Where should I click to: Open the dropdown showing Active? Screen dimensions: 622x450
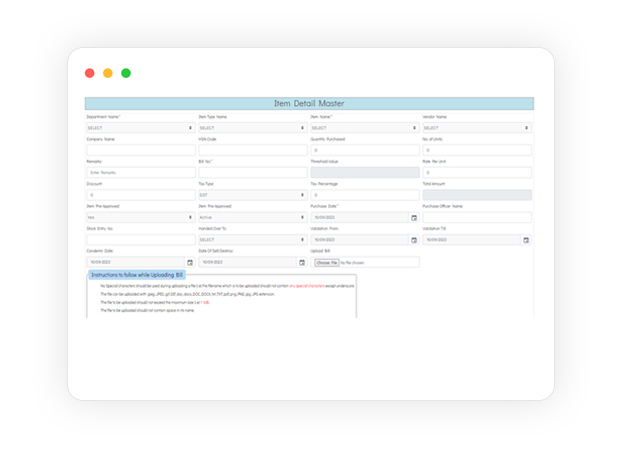coord(253,217)
